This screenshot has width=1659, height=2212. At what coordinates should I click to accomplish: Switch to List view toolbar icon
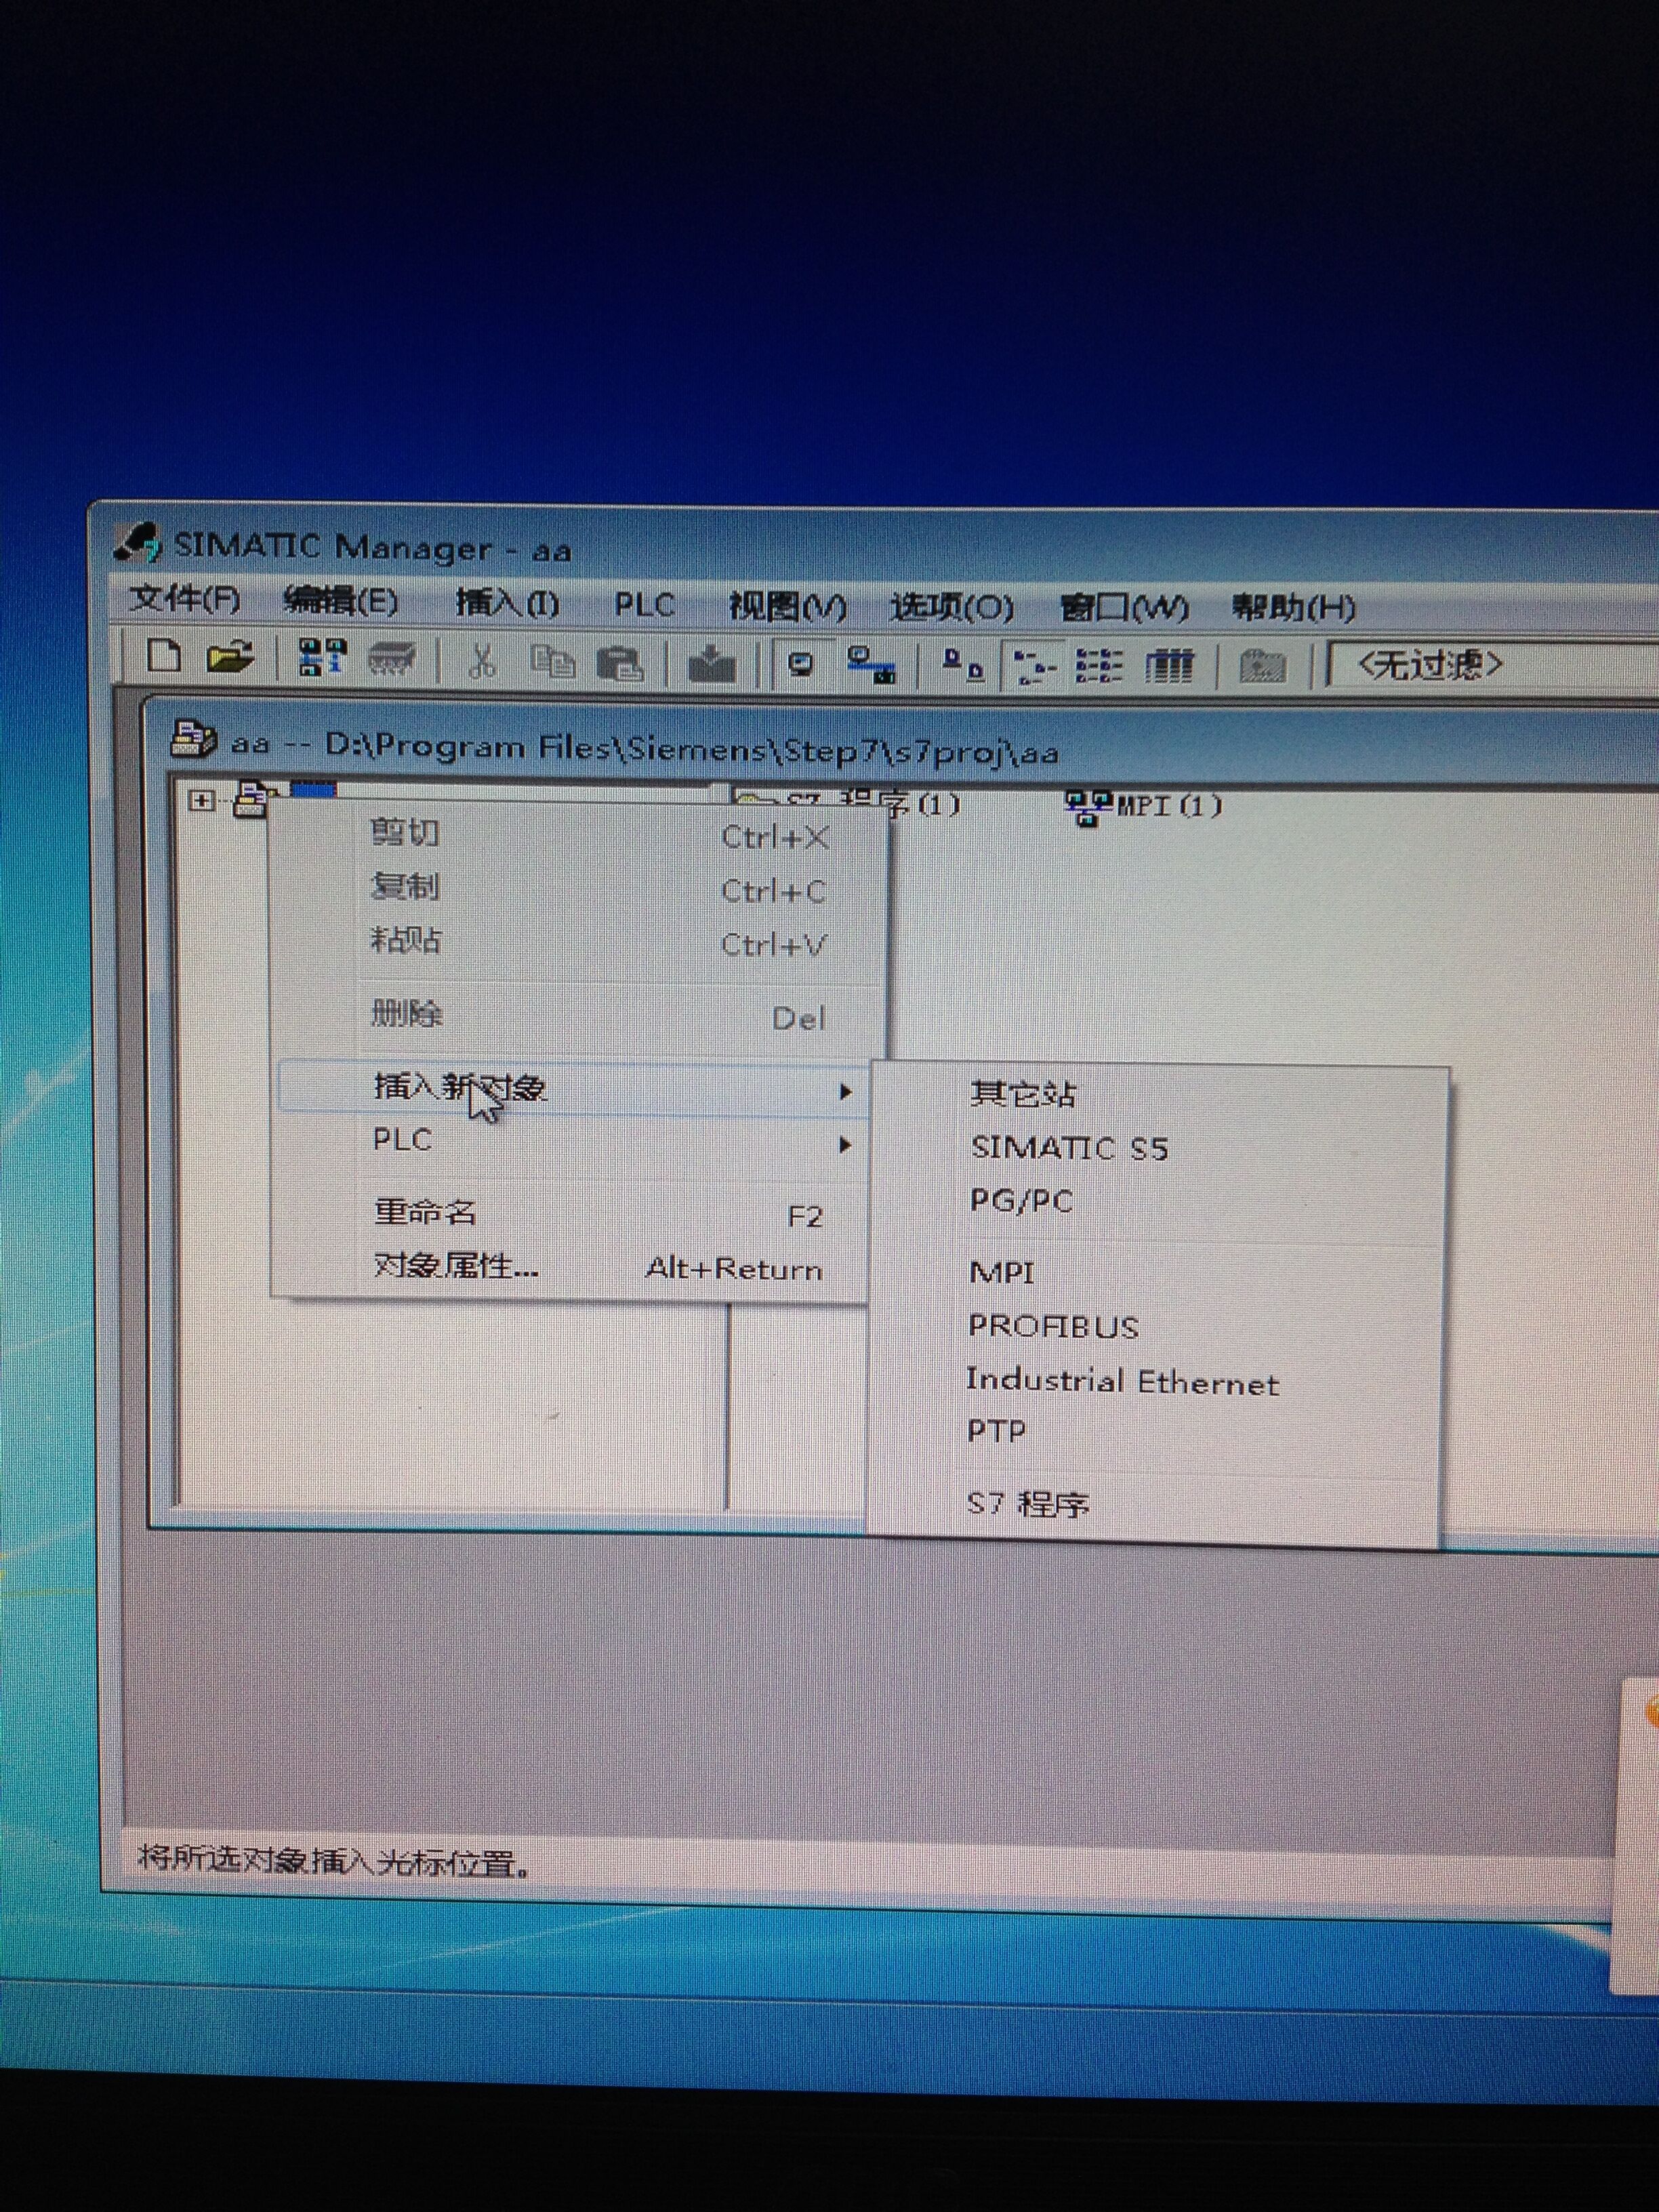pyautogui.click(x=1099, y=666)
